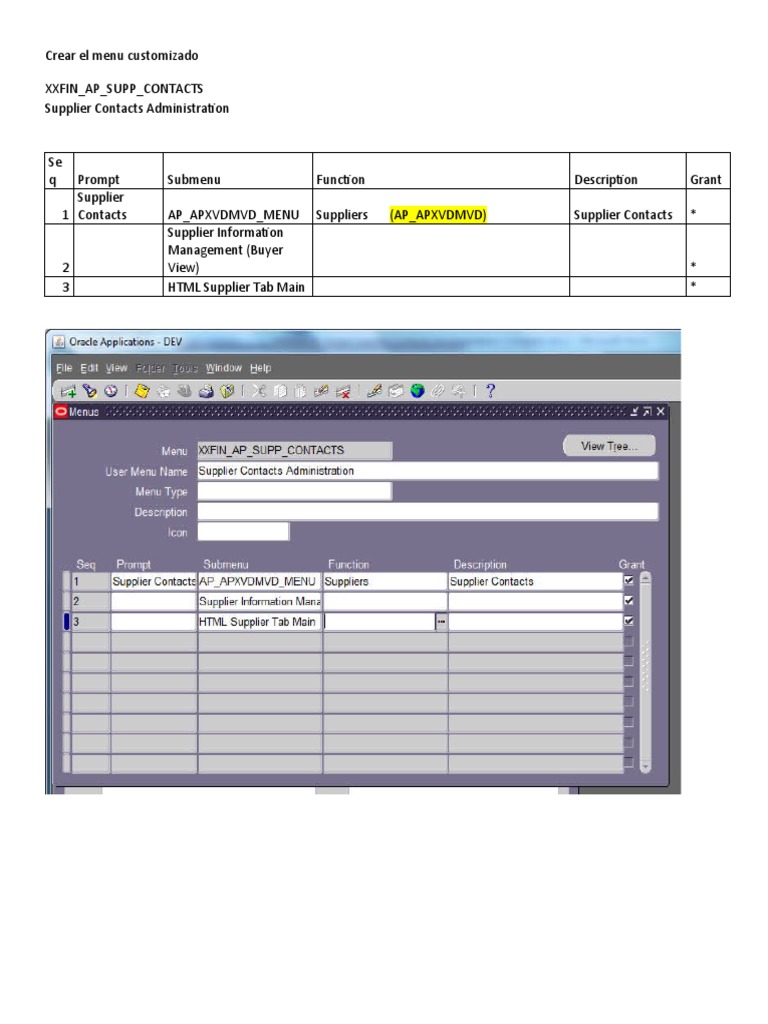
Task: Click Submenu cell 'HTML Supplier Tab Main' in form
Action: coord(260,622)
